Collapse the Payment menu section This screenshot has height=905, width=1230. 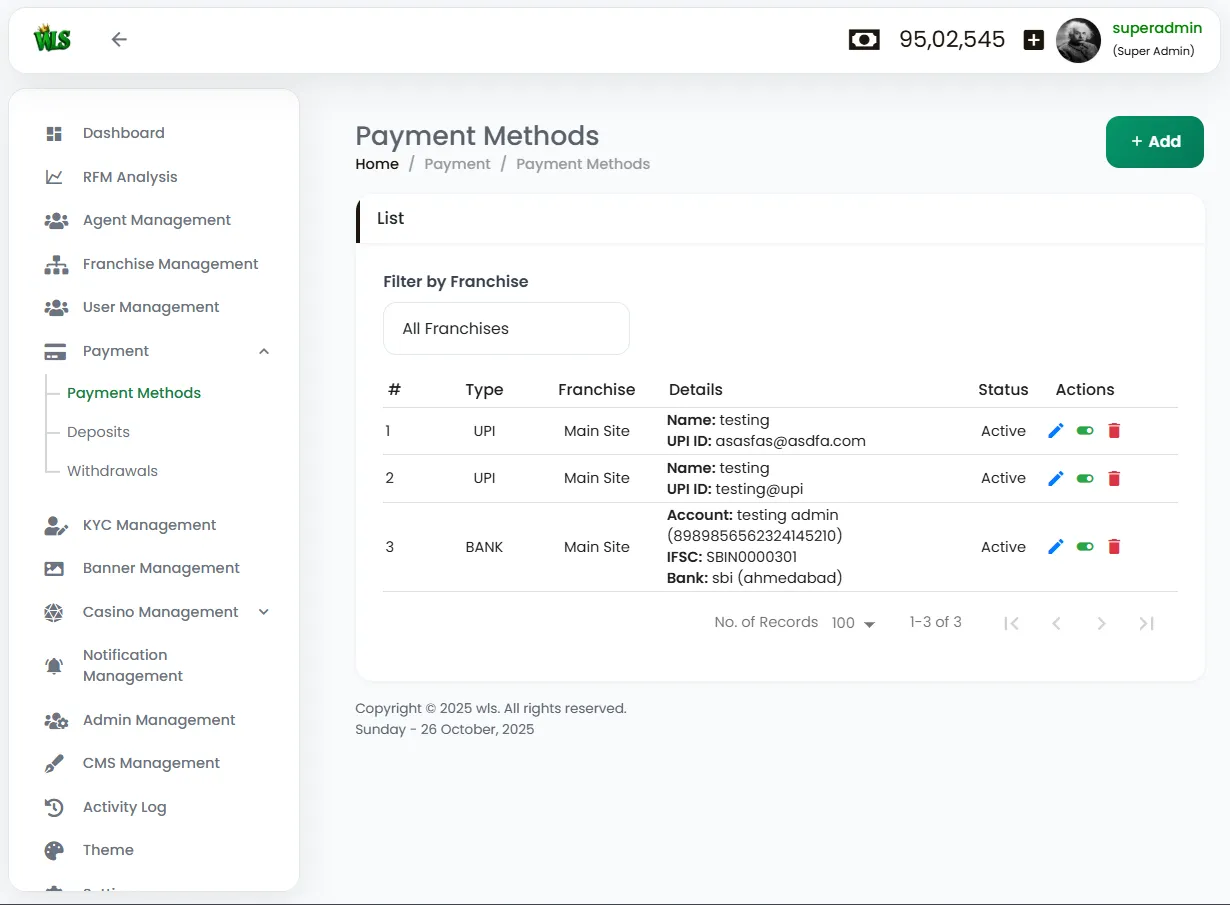coord(264,351)
